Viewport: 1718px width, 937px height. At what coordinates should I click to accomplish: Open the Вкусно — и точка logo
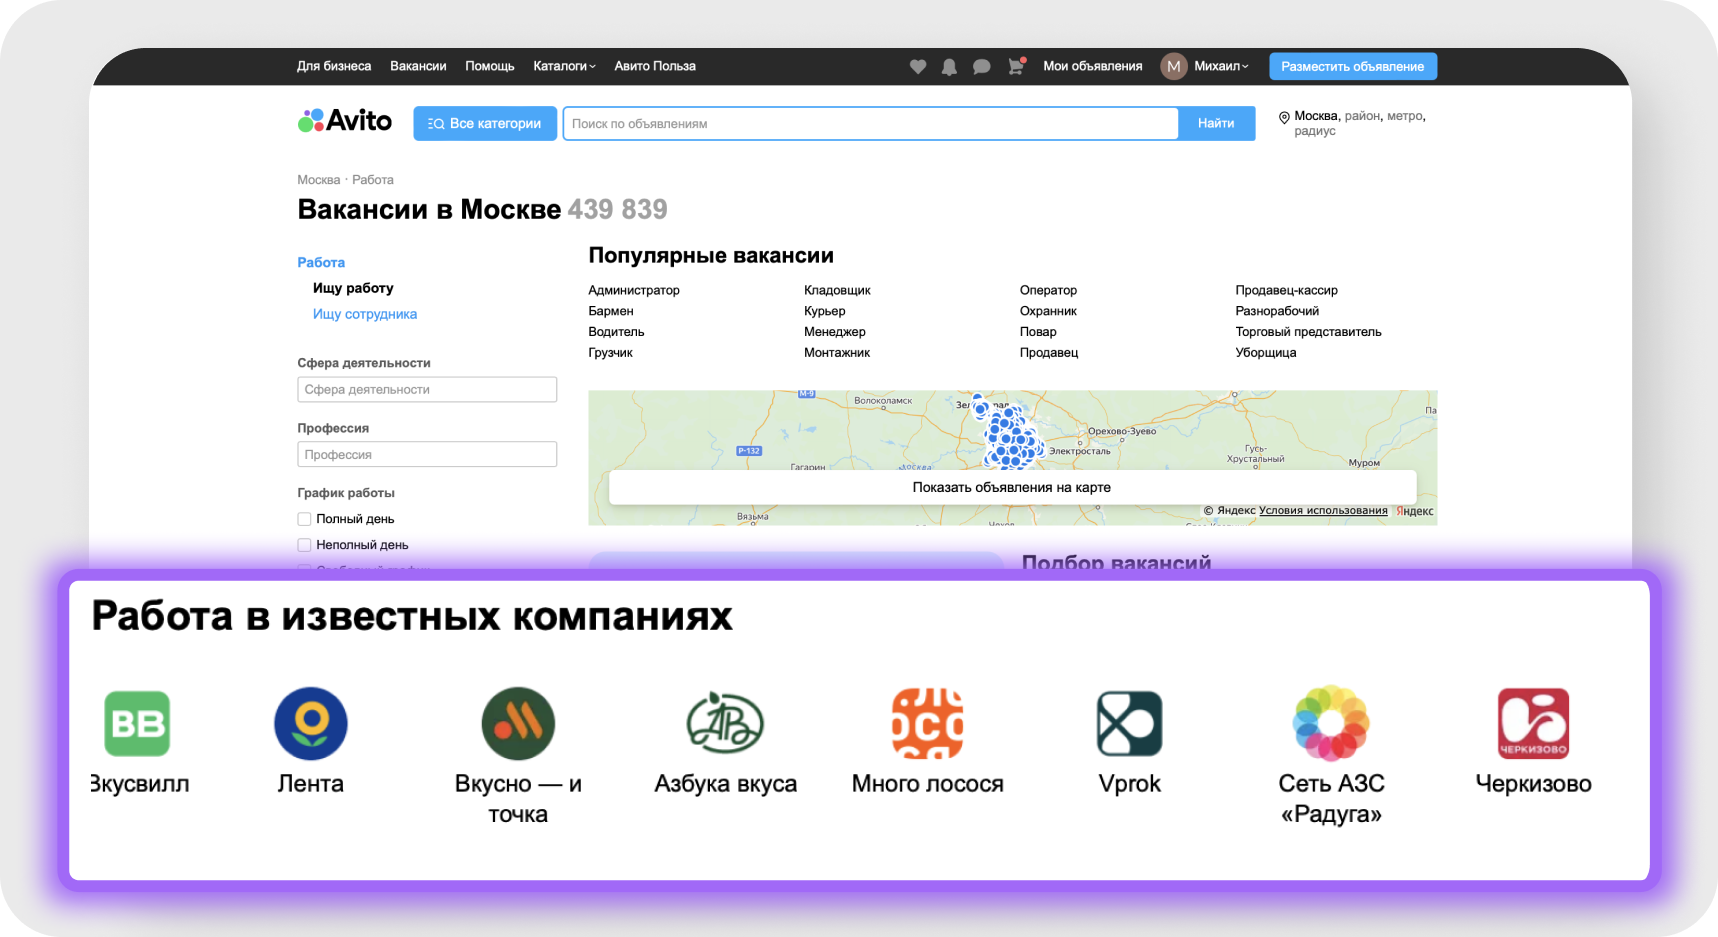(518, 723)
